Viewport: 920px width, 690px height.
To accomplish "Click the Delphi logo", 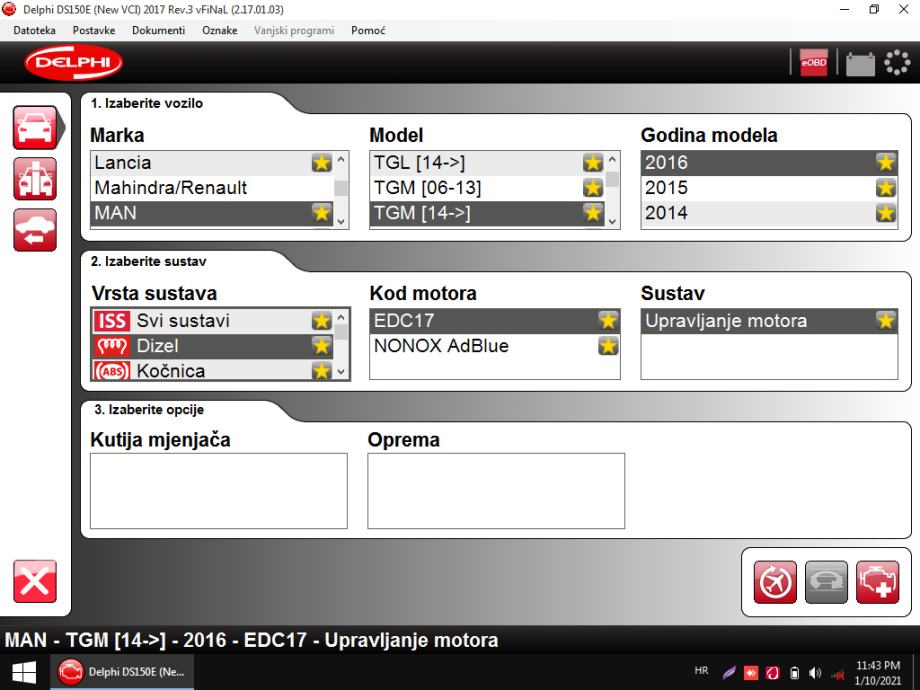I will click(x=74, y=62).
